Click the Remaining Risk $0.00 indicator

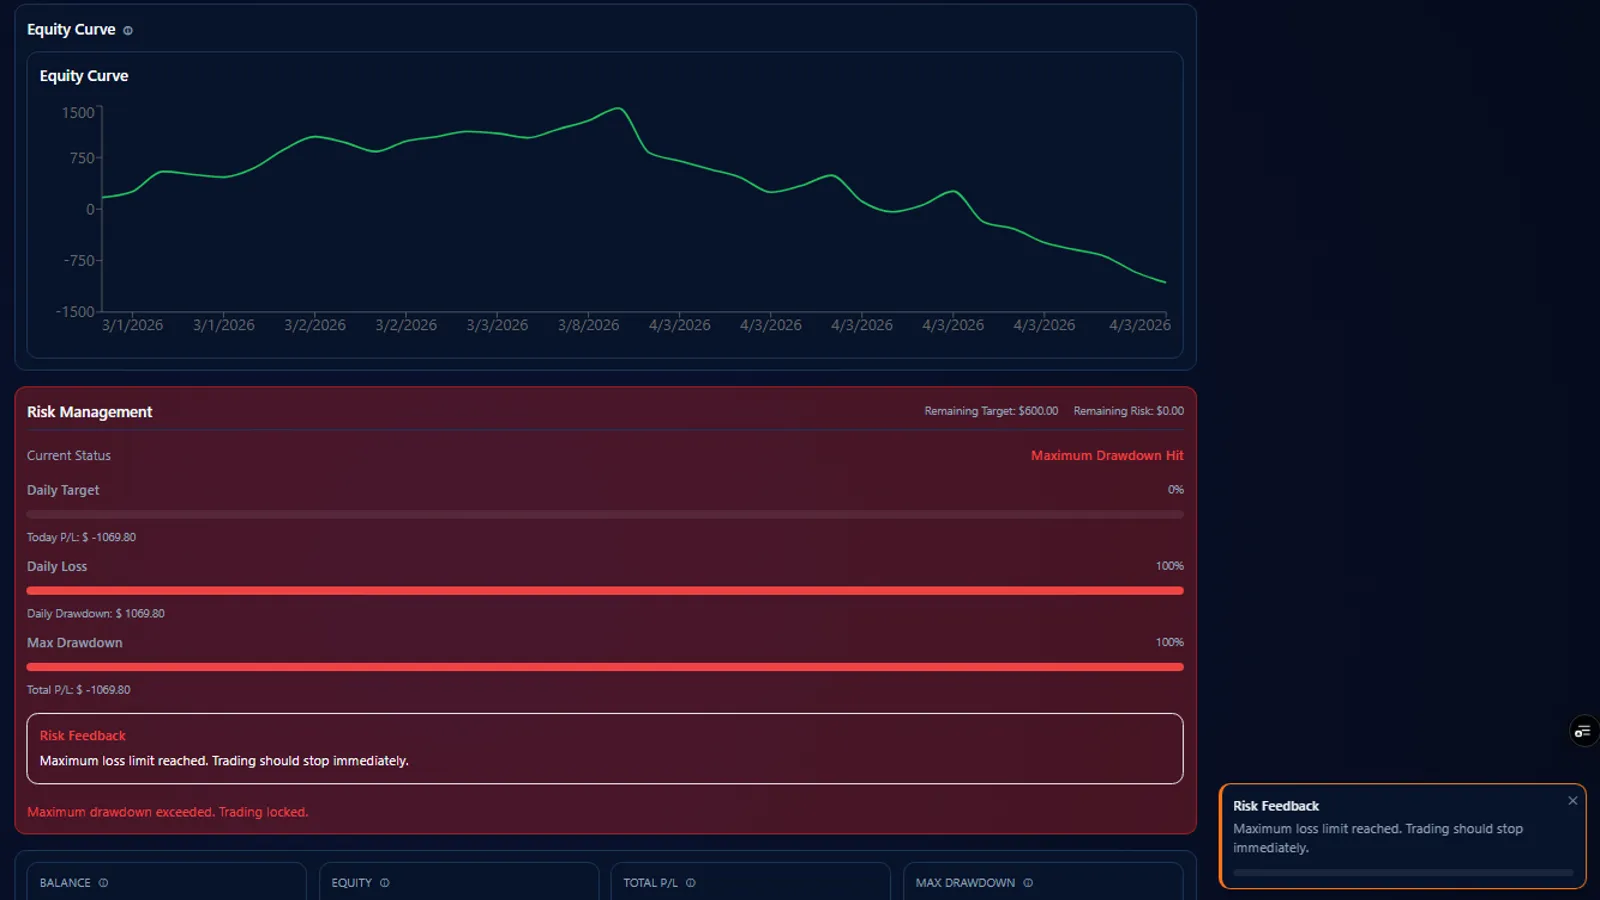point(1129,410)
